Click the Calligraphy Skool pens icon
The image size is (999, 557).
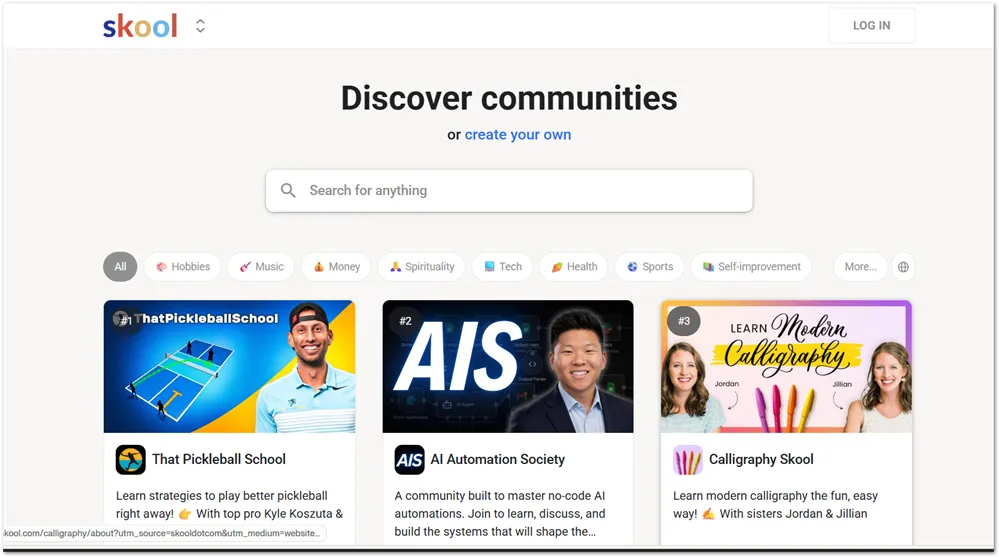coord(687,459)
